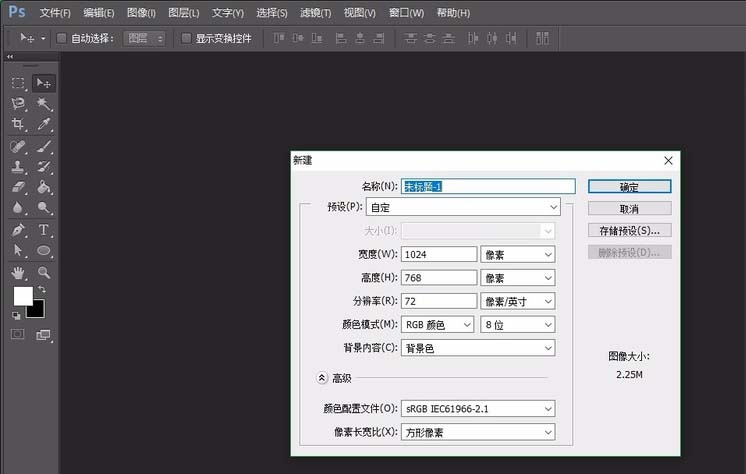Open the 文件(F) menu
Viewport: 746px width, 474px height.
coord(55,13)
